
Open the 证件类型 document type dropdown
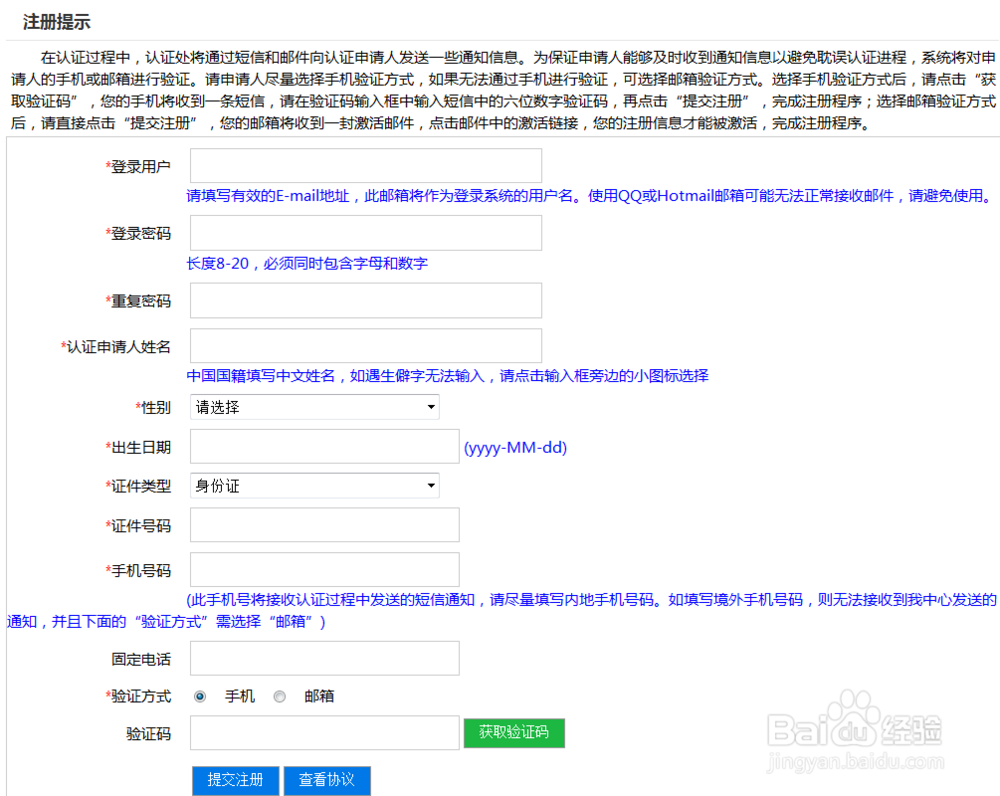pyautogui.click(x=314, y=486)
